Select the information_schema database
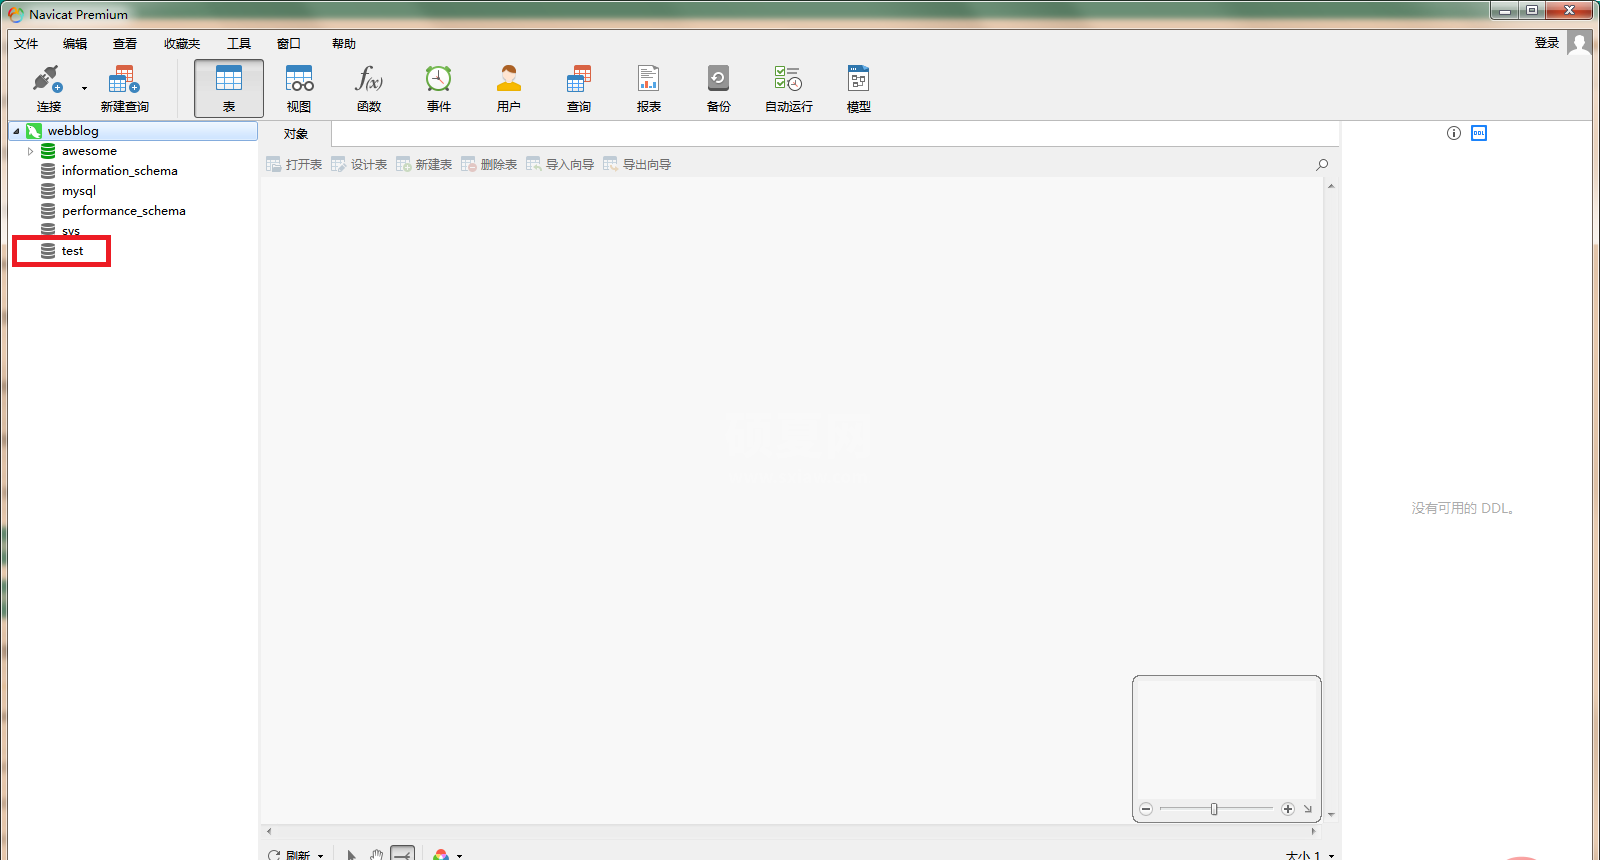 click(119, 171)
